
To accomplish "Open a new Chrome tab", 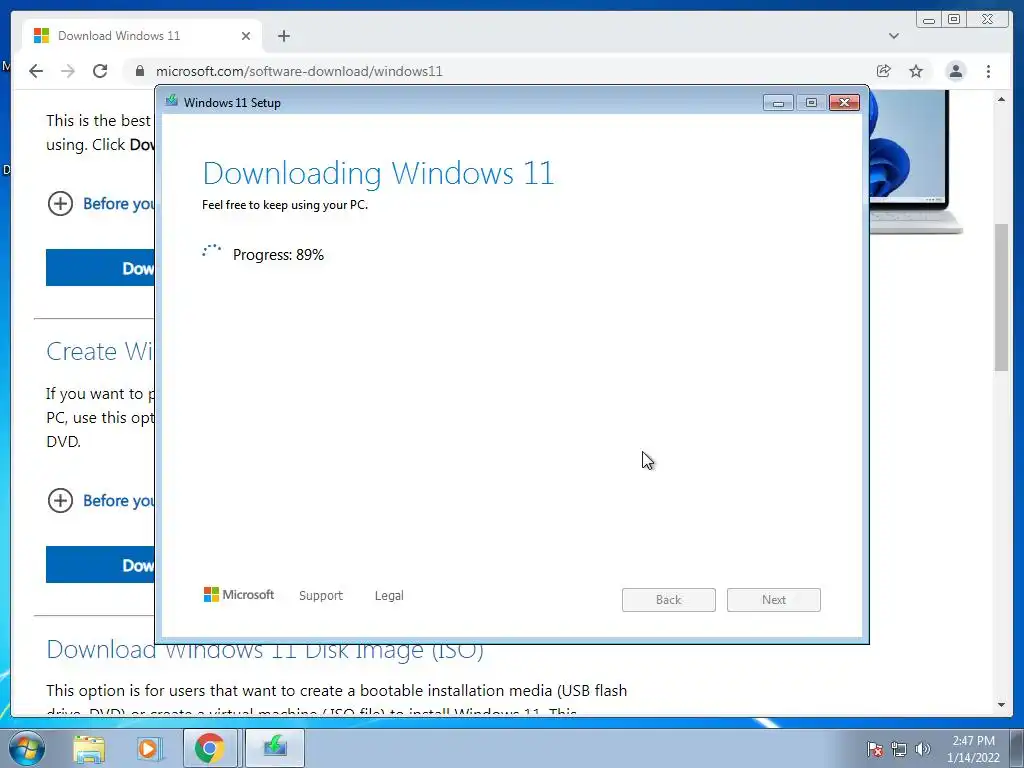I will [283, 36].
